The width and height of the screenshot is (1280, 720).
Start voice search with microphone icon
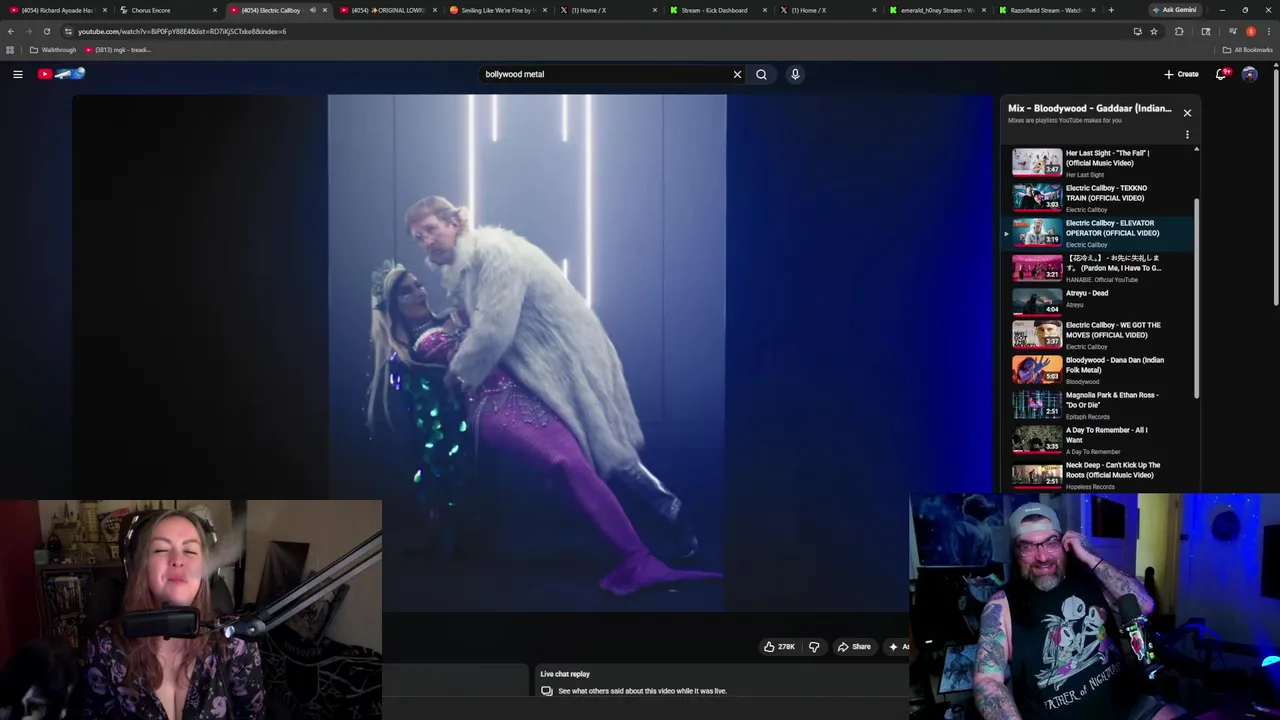click(795, 74)
